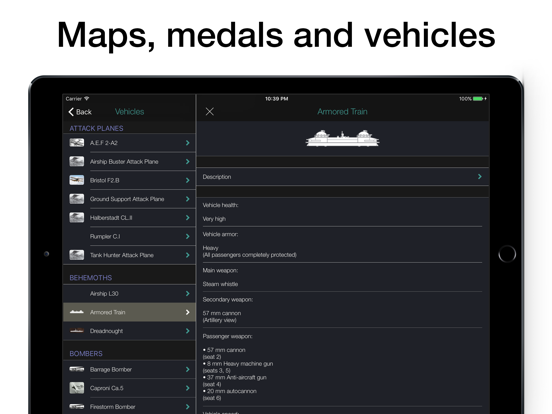
Task: Click the Barrage Bomber icon
Action: pos(77,369)
